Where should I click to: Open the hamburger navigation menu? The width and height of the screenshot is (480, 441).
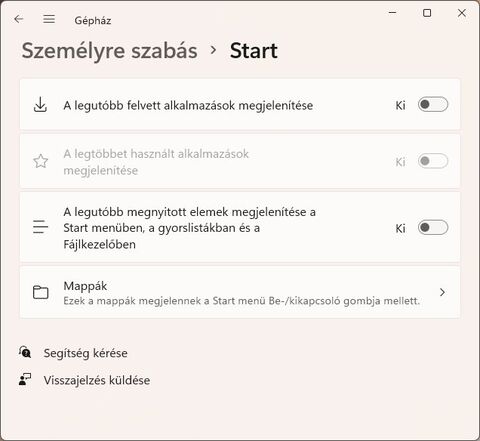49,19
